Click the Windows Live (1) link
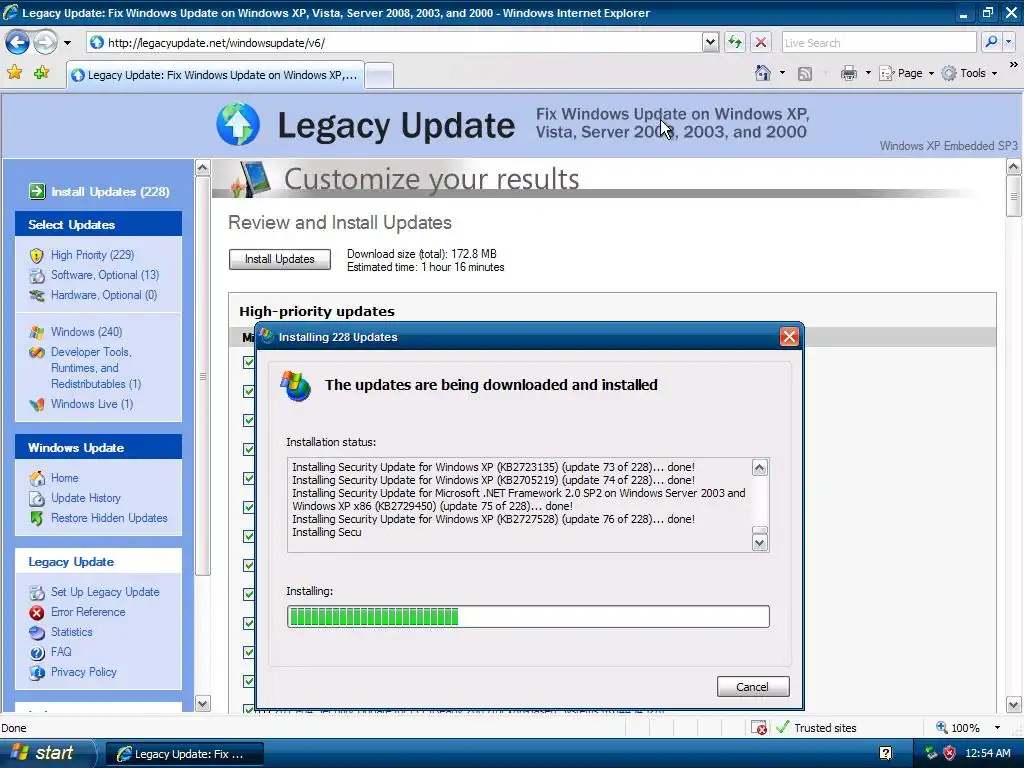The width and height of the screenshot is (1024, 768). pyautogui.click(x=92, y=404)
